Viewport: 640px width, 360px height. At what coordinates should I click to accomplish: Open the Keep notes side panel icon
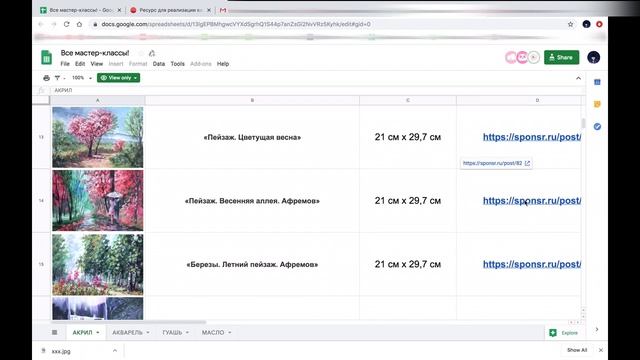[x=597, y=104]
